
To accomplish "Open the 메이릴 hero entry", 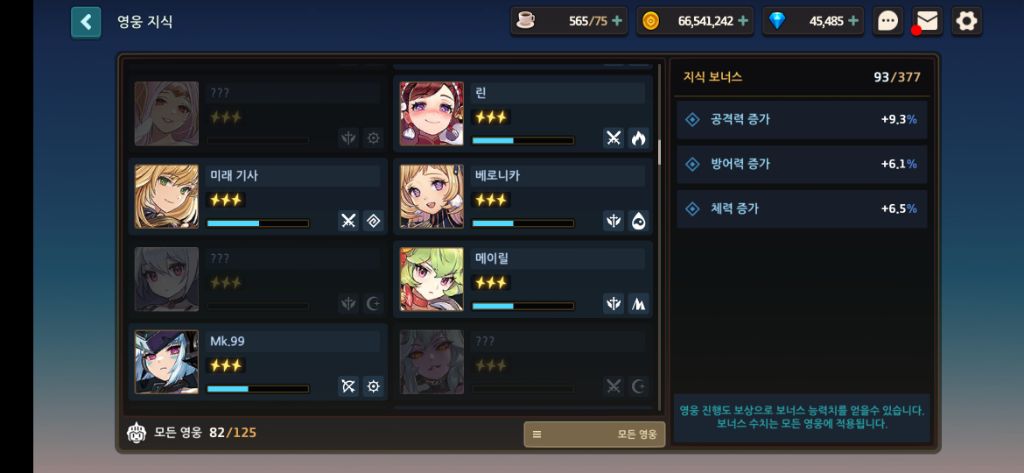I will [523, 279].
